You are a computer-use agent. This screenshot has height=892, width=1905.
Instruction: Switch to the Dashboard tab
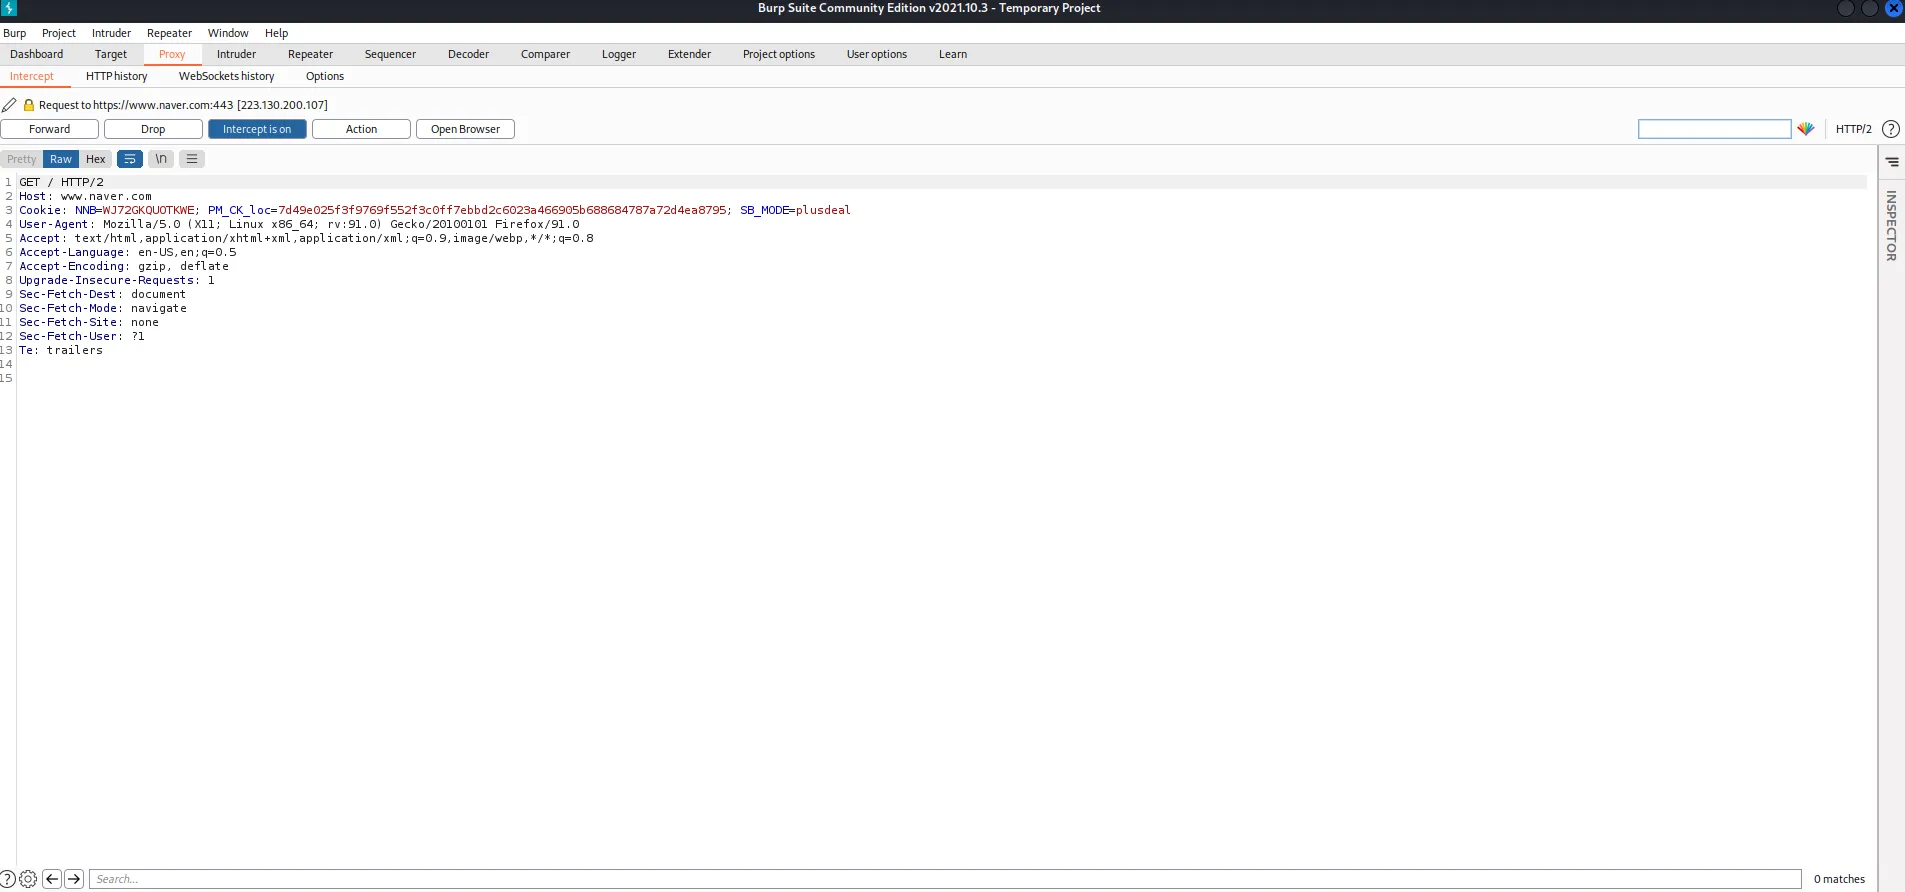[x=37, y=54]
